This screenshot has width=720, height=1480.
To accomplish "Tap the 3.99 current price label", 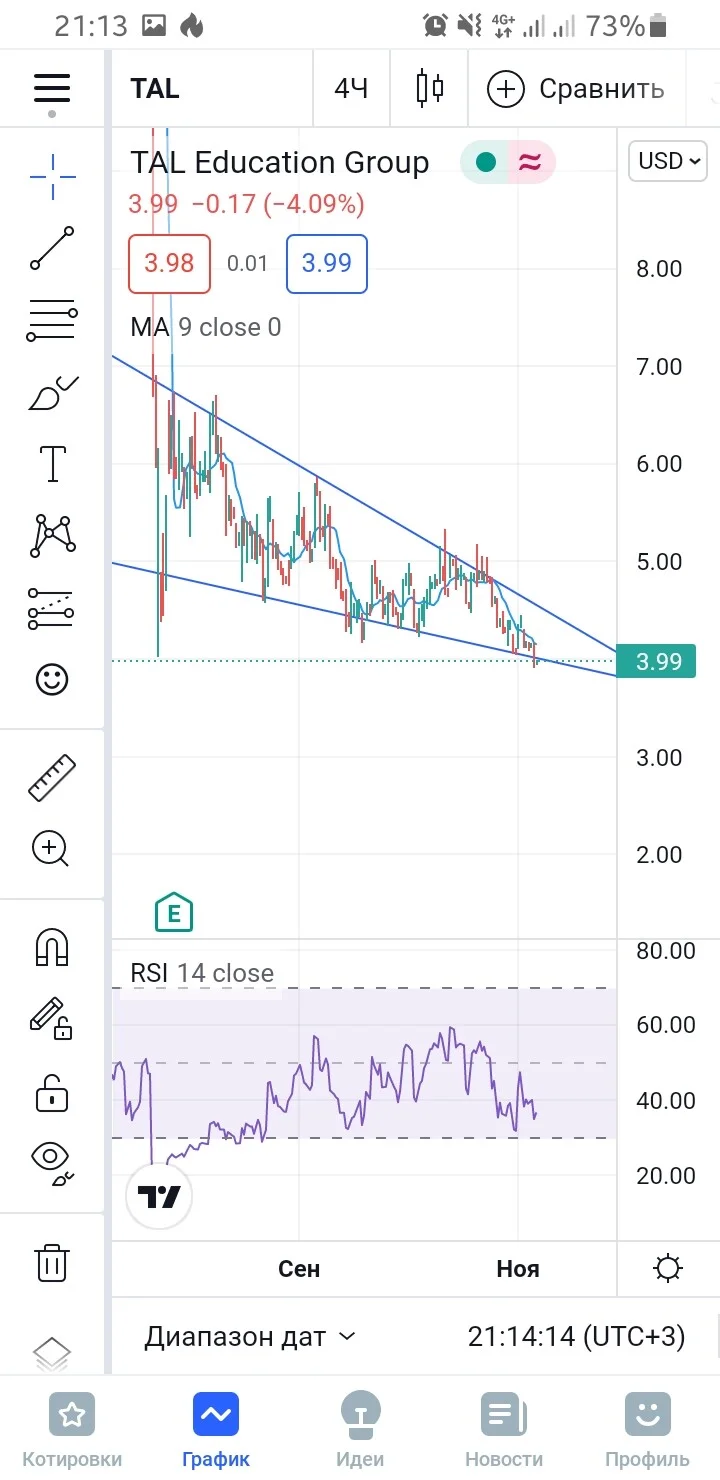I will [656, 661].
